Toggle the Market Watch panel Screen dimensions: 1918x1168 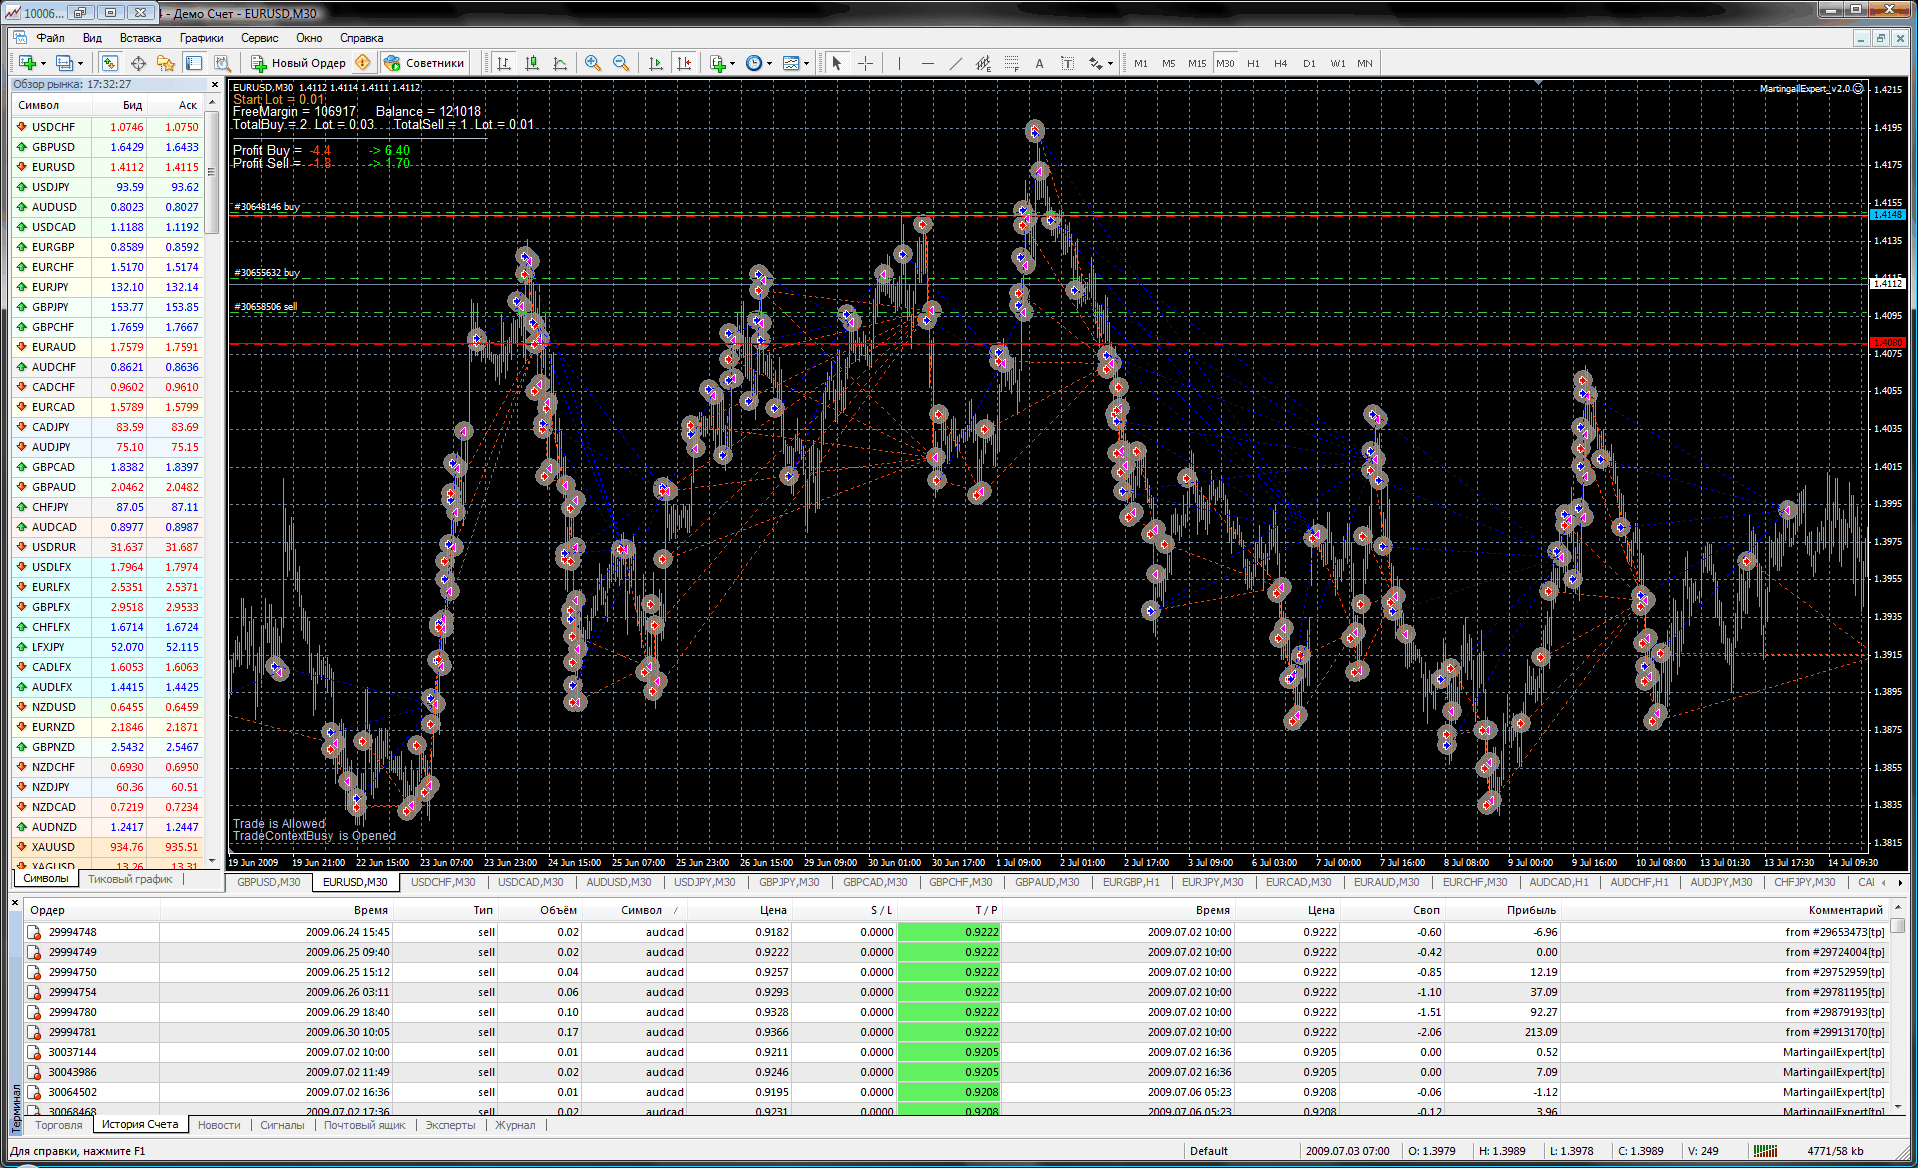pos(110,63)
